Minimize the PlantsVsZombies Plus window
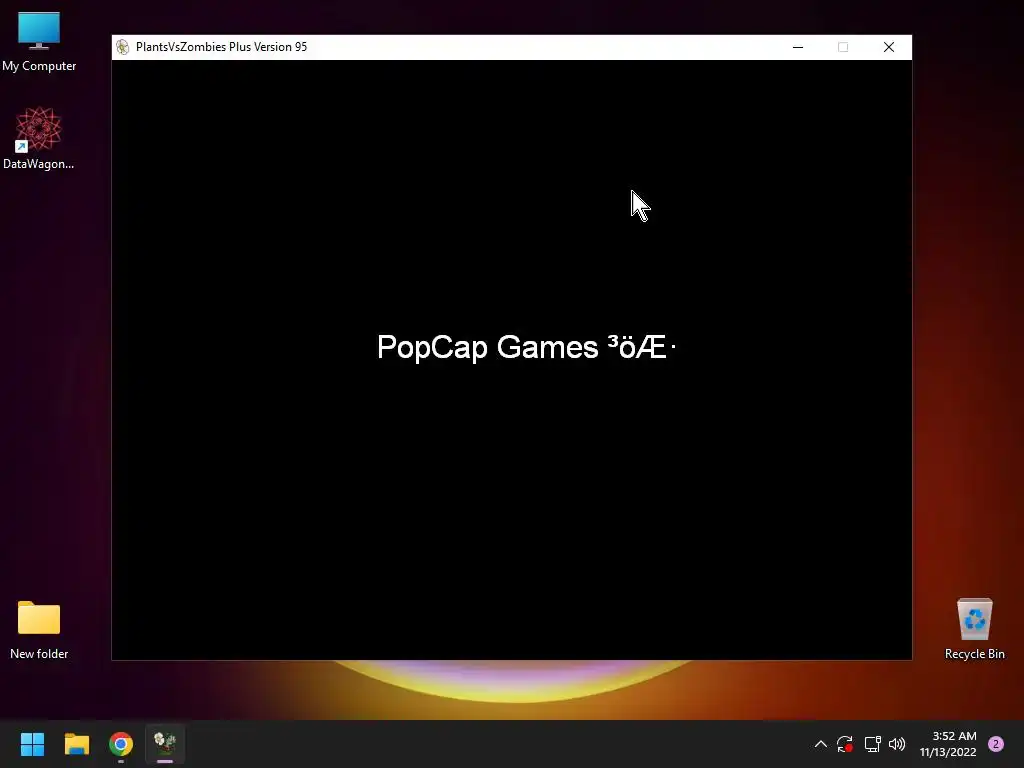 [x=798, y=47]
